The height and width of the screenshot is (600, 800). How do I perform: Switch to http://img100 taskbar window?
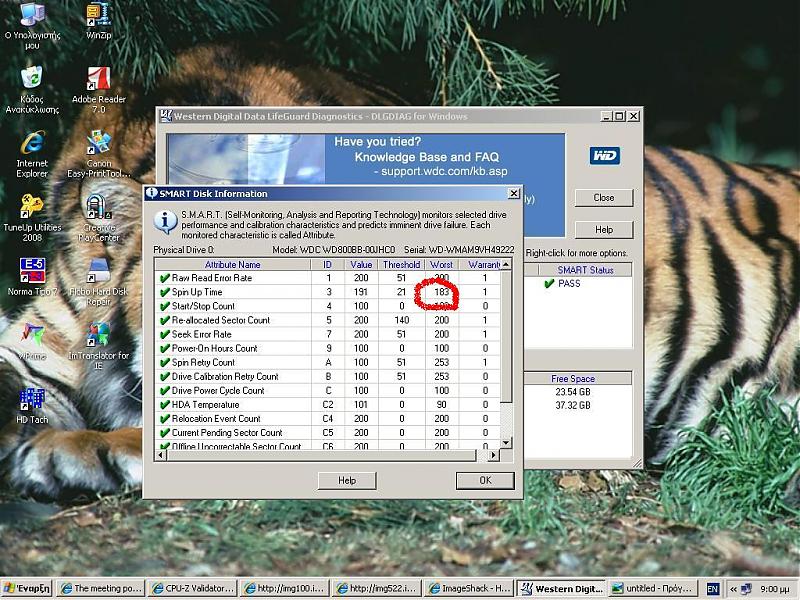pos(284,588)
